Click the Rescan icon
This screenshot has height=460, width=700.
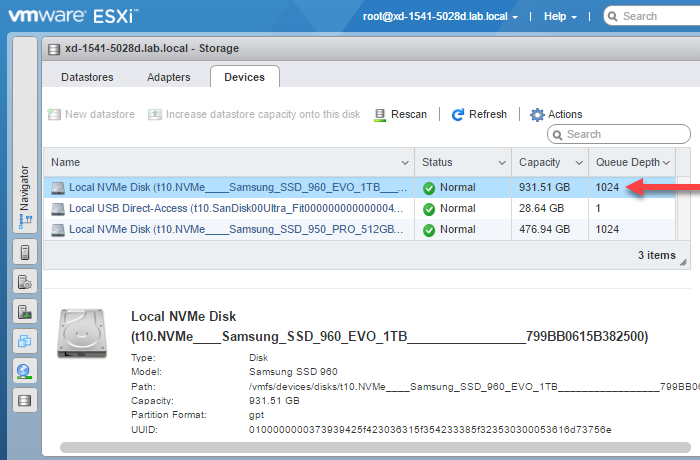380,115
